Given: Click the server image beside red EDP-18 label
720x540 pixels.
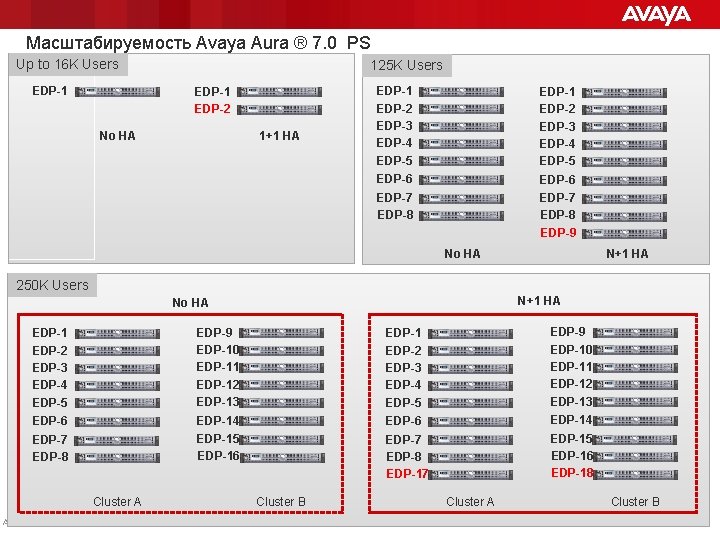Looking at the screenshot, I should coord(635,474).
